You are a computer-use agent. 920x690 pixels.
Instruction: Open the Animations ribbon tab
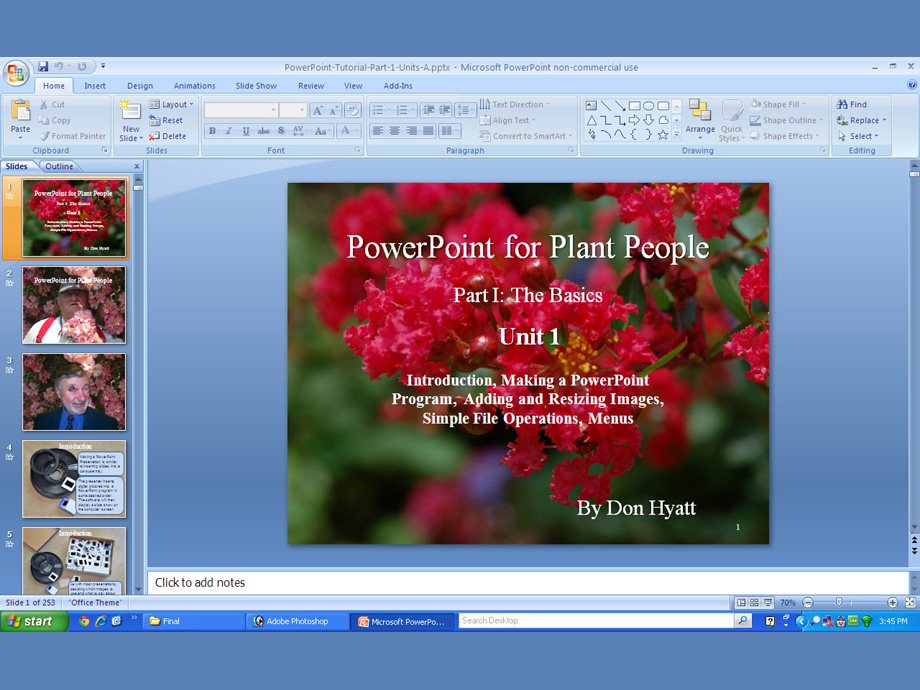point(194,86)
